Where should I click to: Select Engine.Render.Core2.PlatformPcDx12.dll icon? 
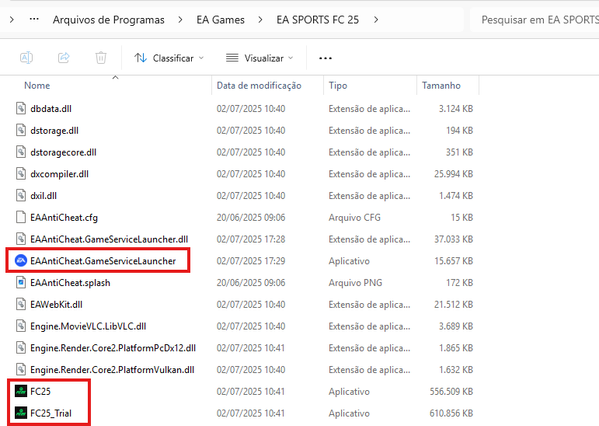[x=21, y=348]
